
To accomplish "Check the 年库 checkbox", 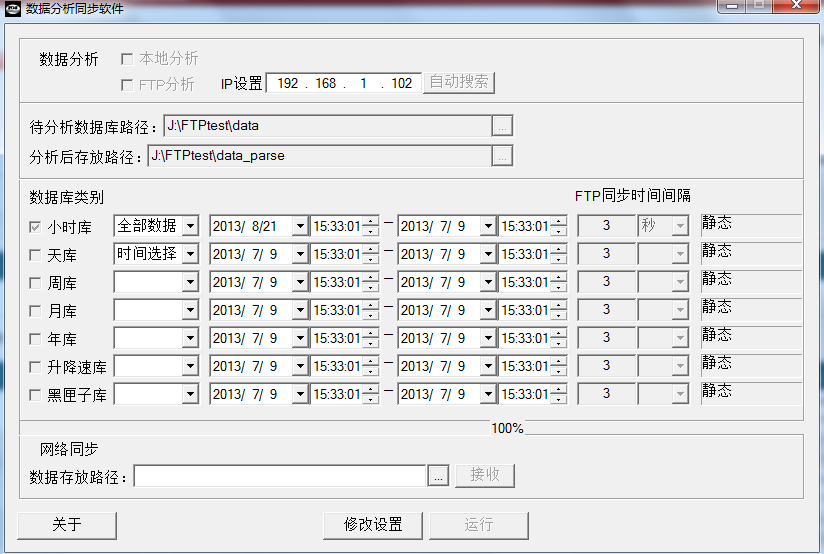I will tap(35, 339).
